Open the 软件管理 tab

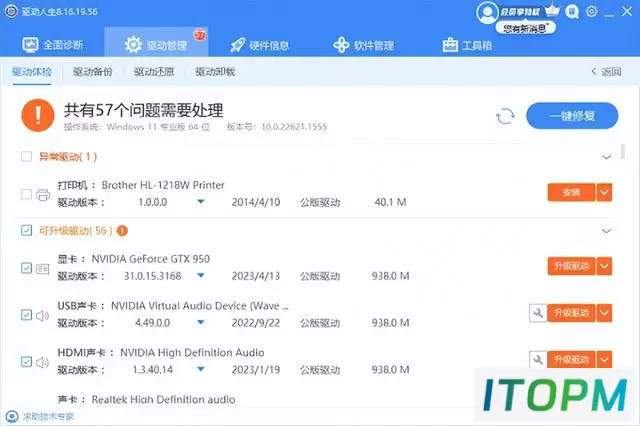point(364,45)
